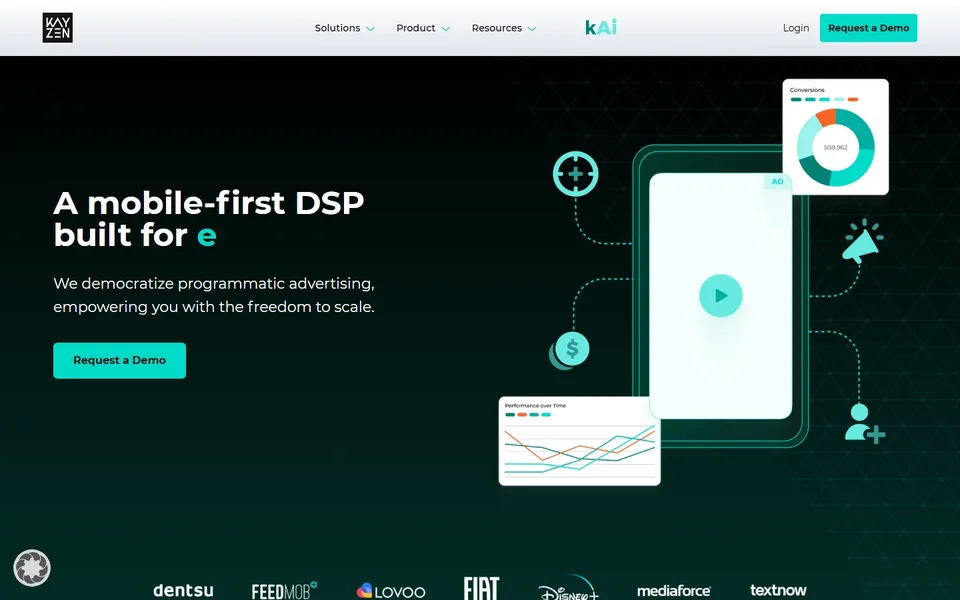Click text 'We democratize programmatic advertising,'
Image resolution: width=960 pixels, height=600 pixels.
[x=214, y=283]
